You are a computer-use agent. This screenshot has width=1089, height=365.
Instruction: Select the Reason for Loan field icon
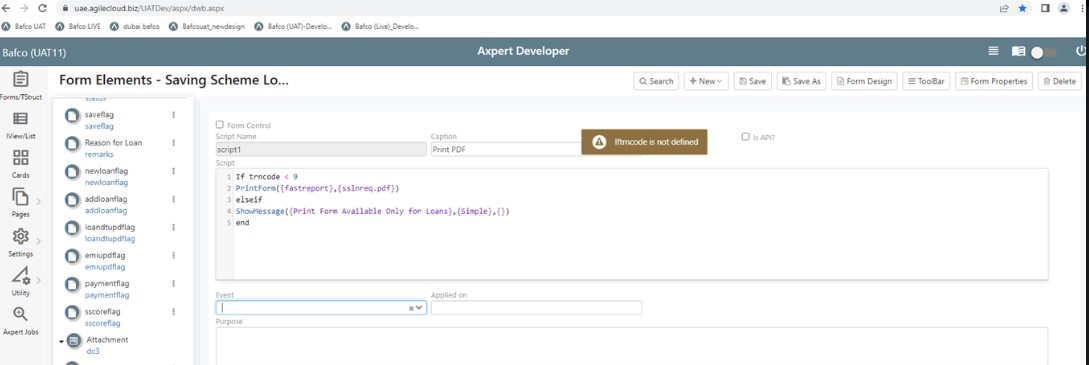point(72,144)
